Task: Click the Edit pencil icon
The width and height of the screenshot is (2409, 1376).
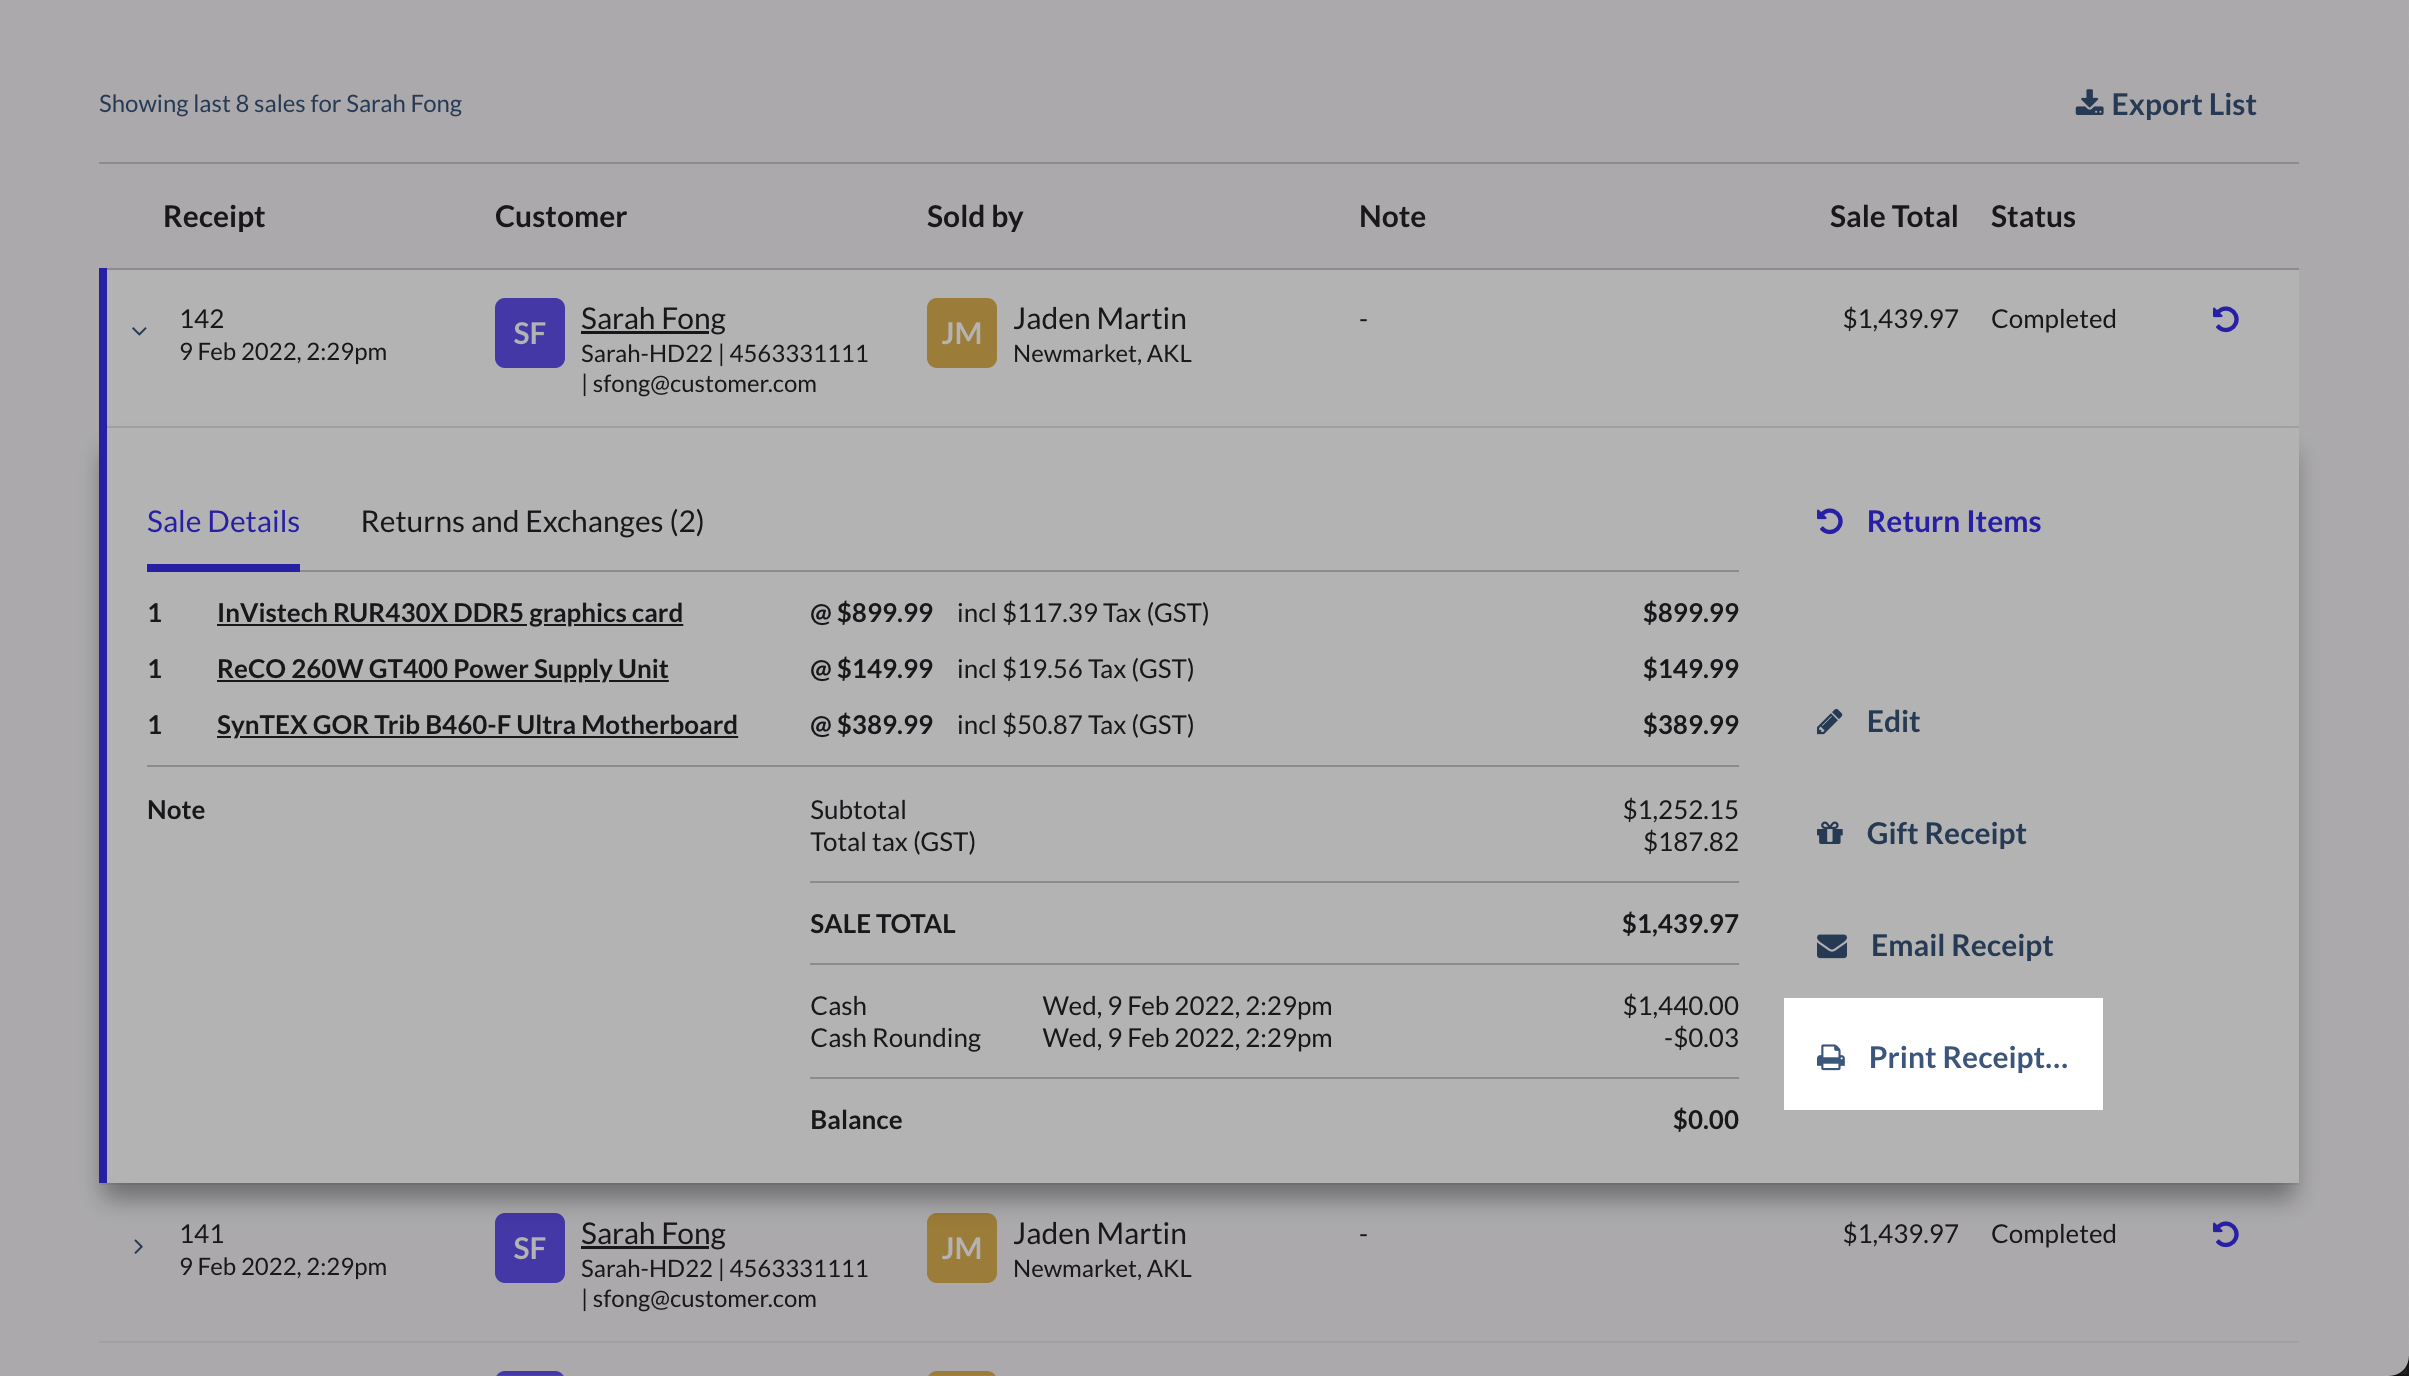Action: [x=1829, y=722]
